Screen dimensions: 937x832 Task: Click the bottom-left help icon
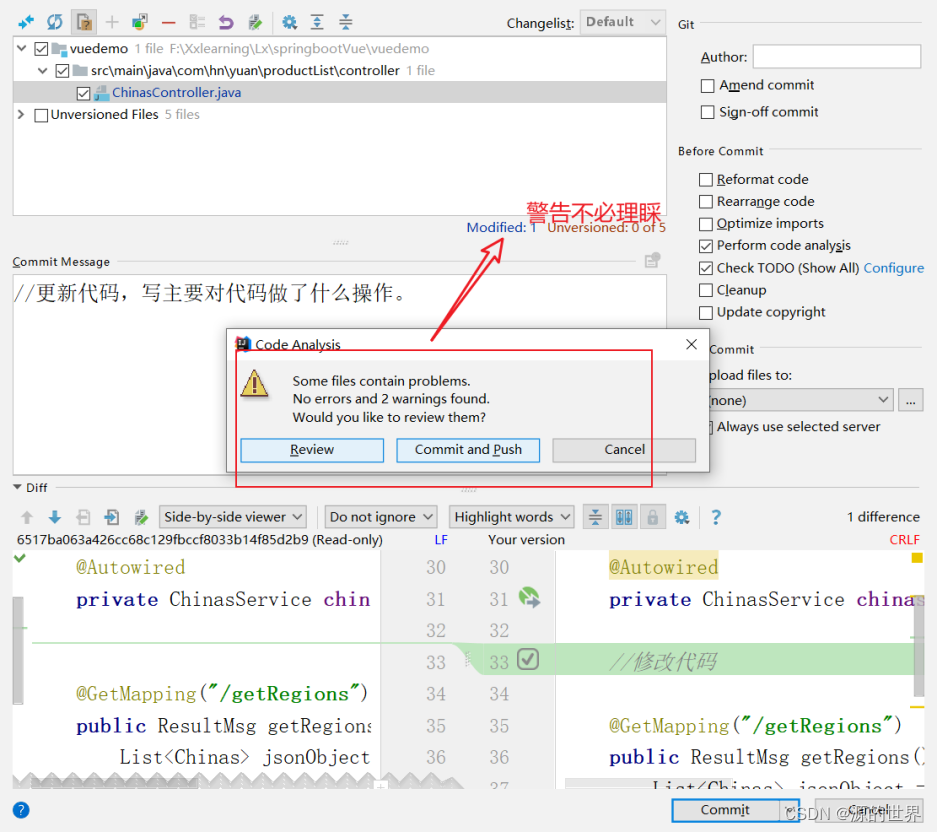21,810
